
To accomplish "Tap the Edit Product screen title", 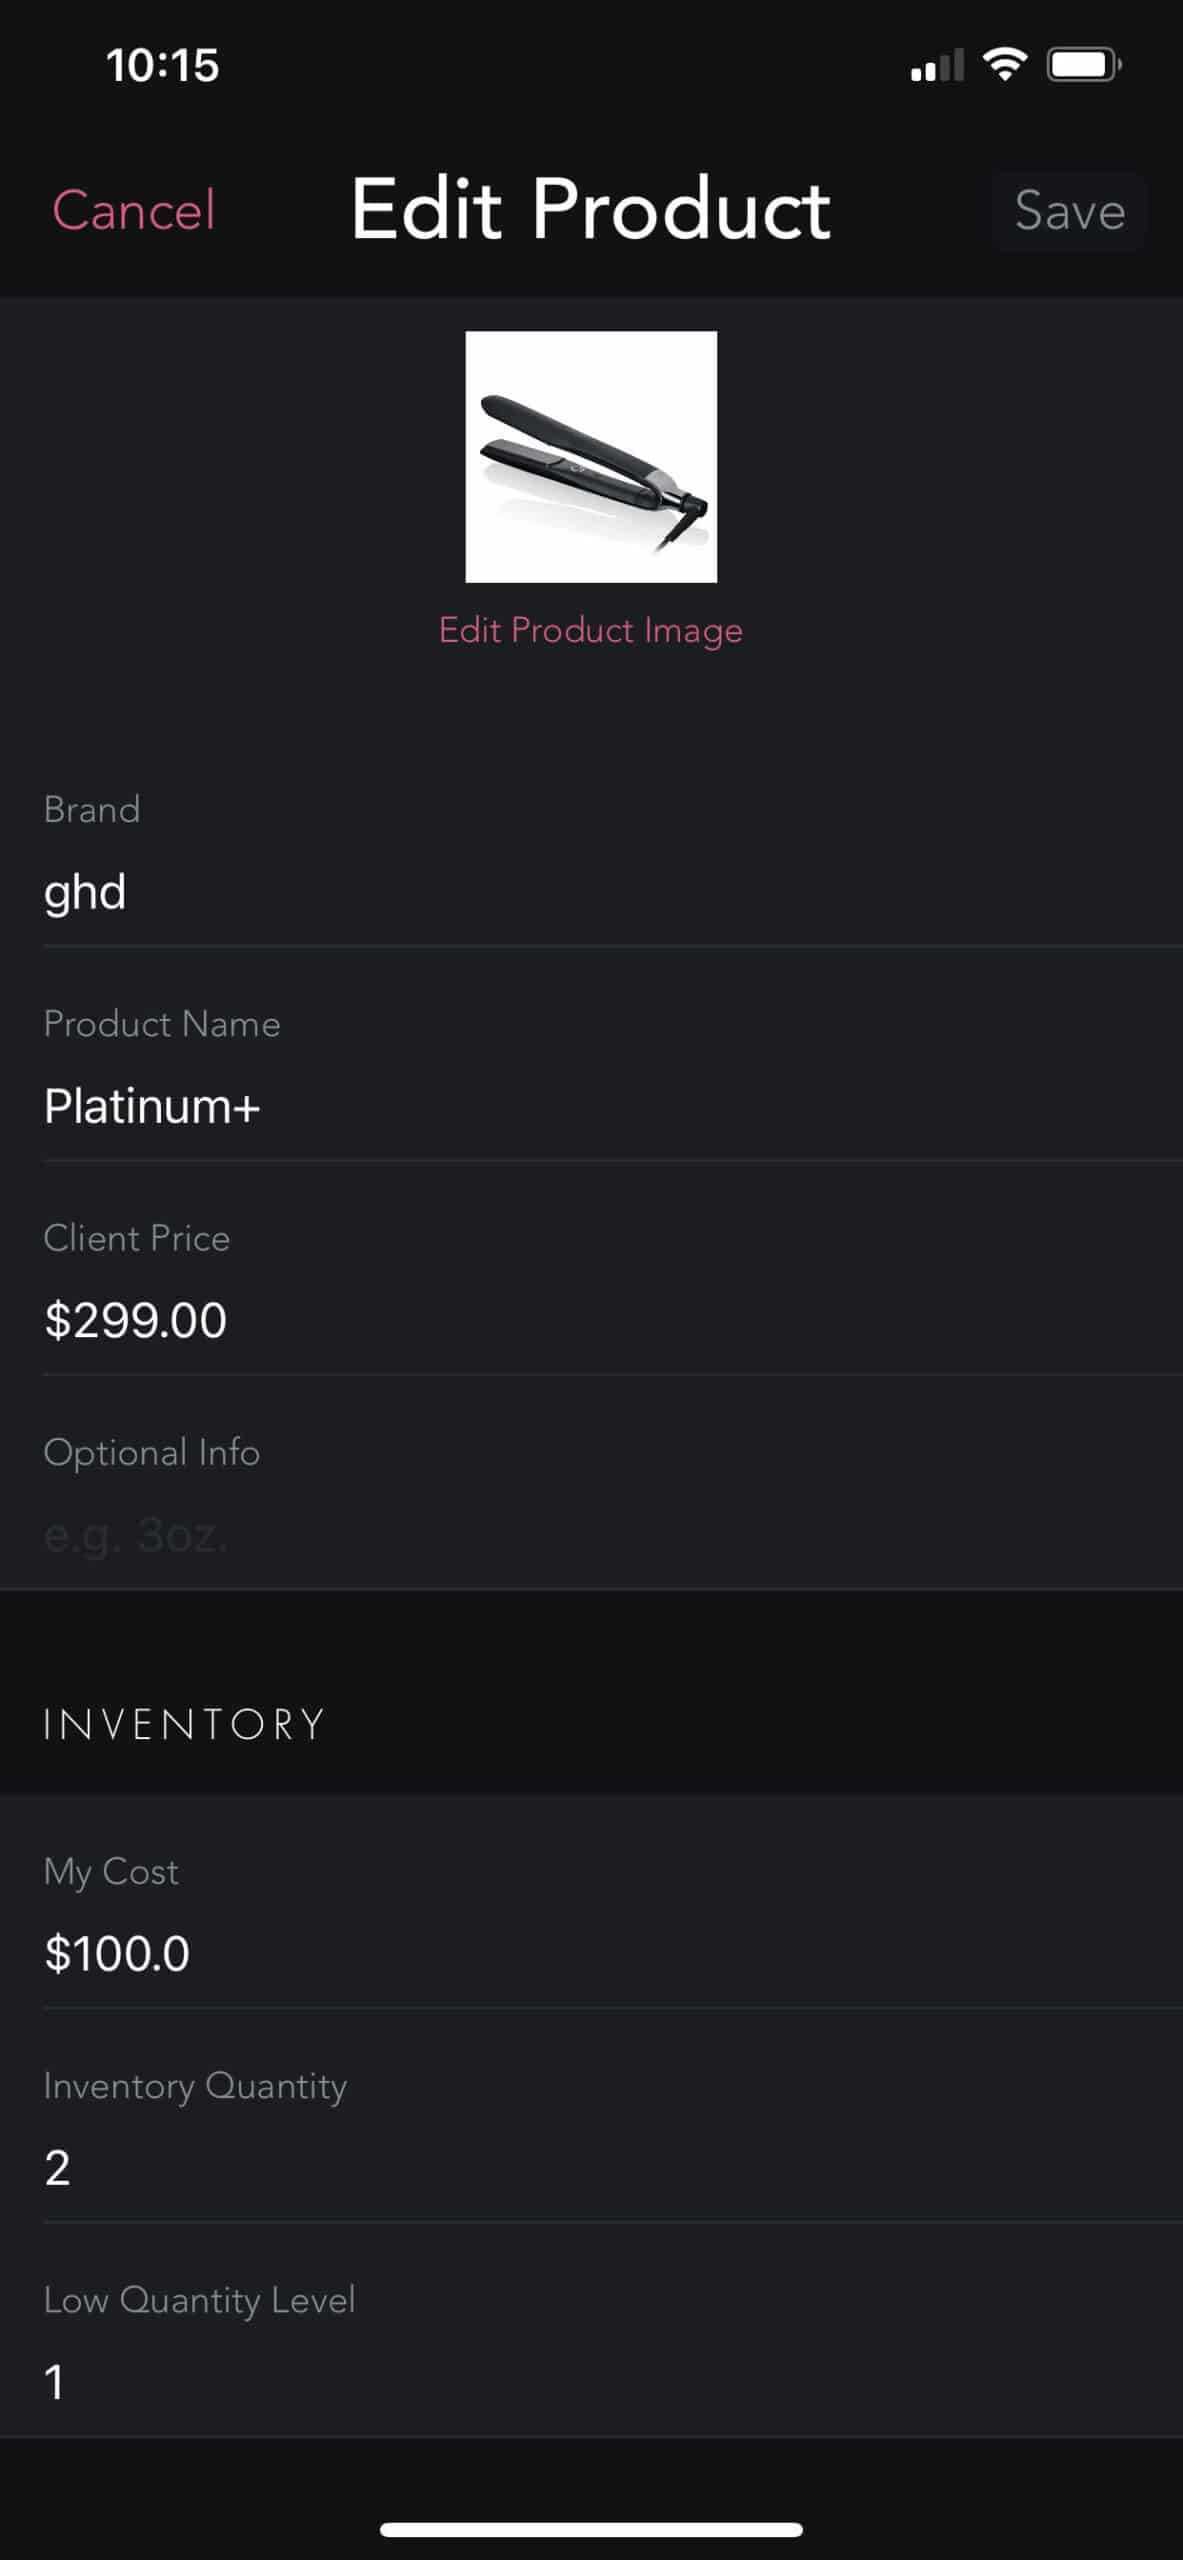I will (x=591, y=209).
